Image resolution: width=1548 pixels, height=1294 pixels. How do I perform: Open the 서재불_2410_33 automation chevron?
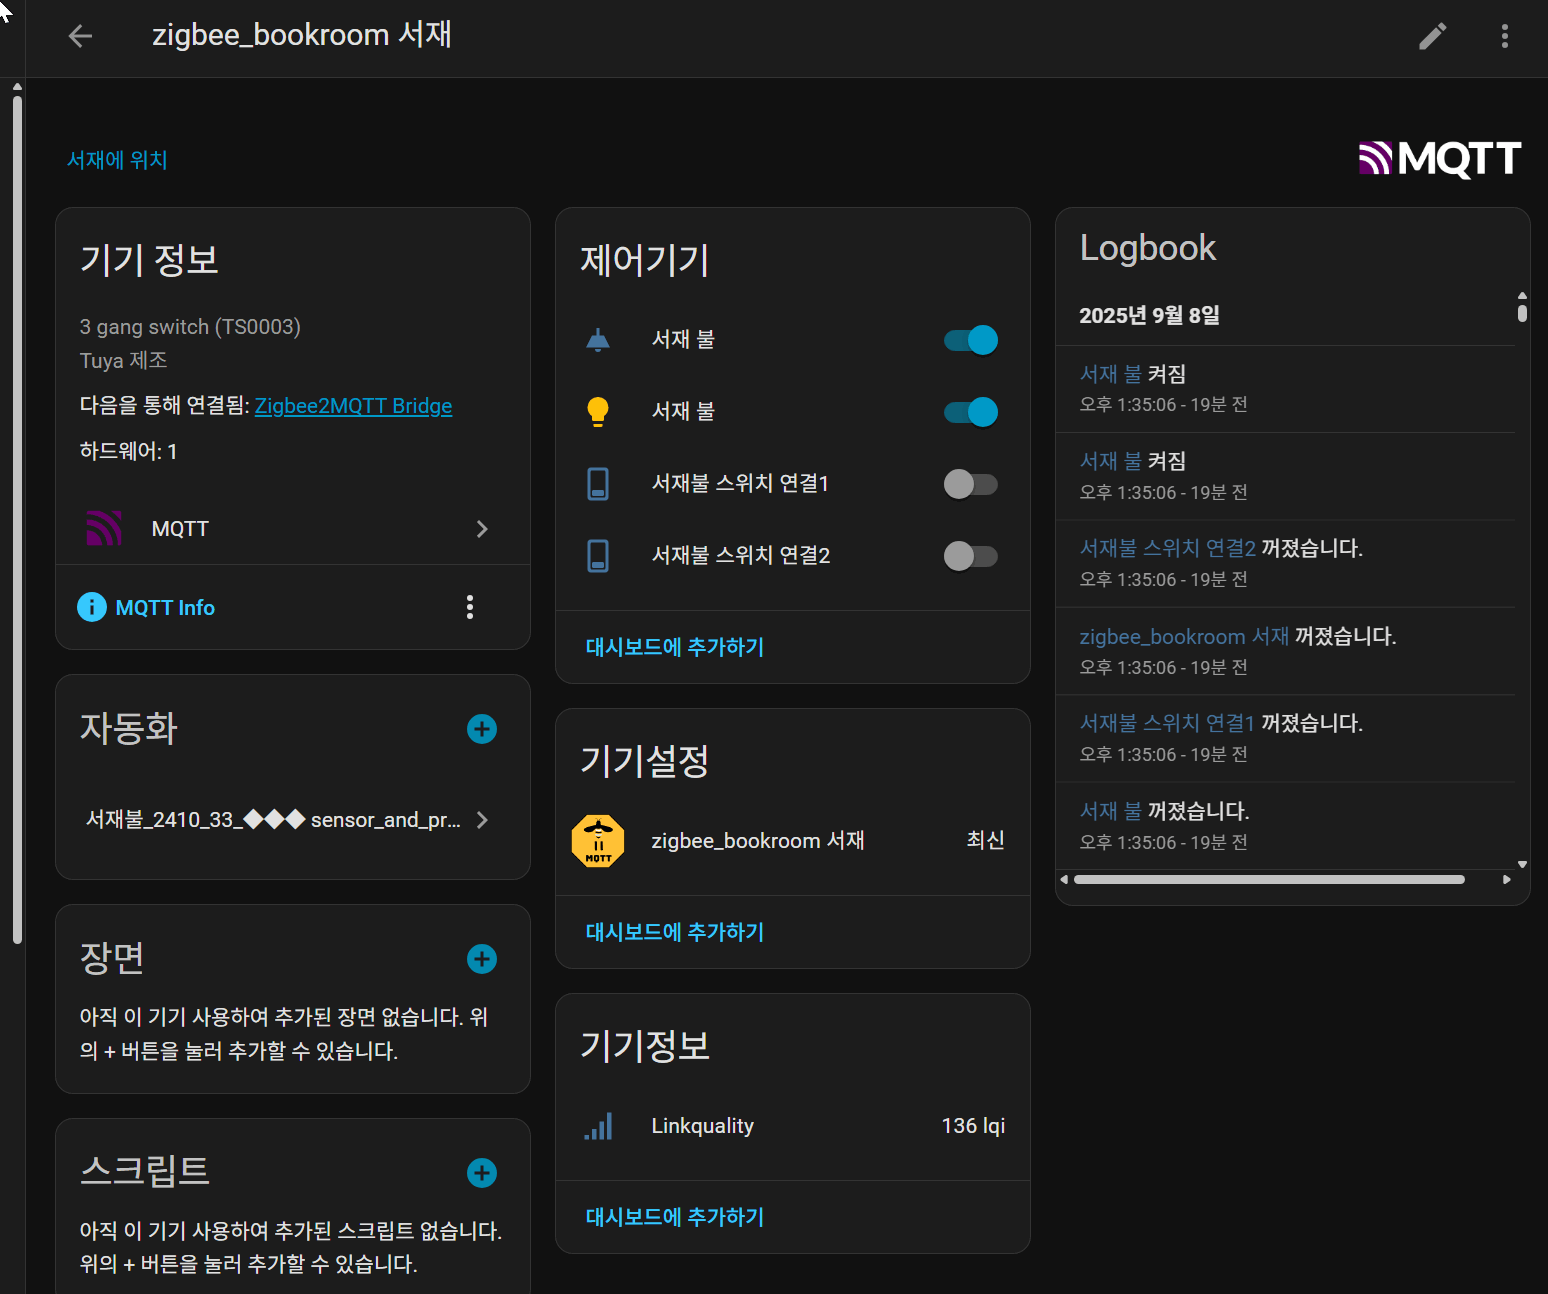coord(482,820)
